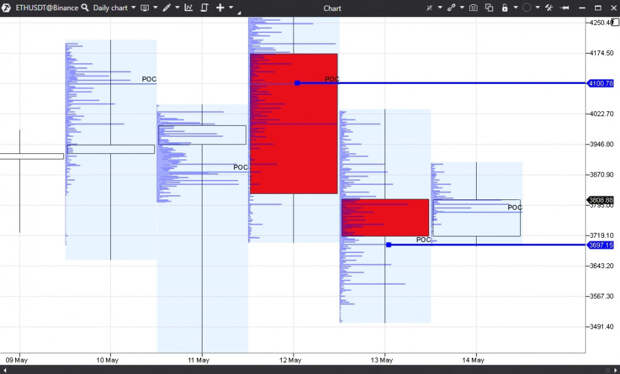Open instrument search with magnifier icon
The height and width of the screenshot is (374, 620).
[85, 8]
